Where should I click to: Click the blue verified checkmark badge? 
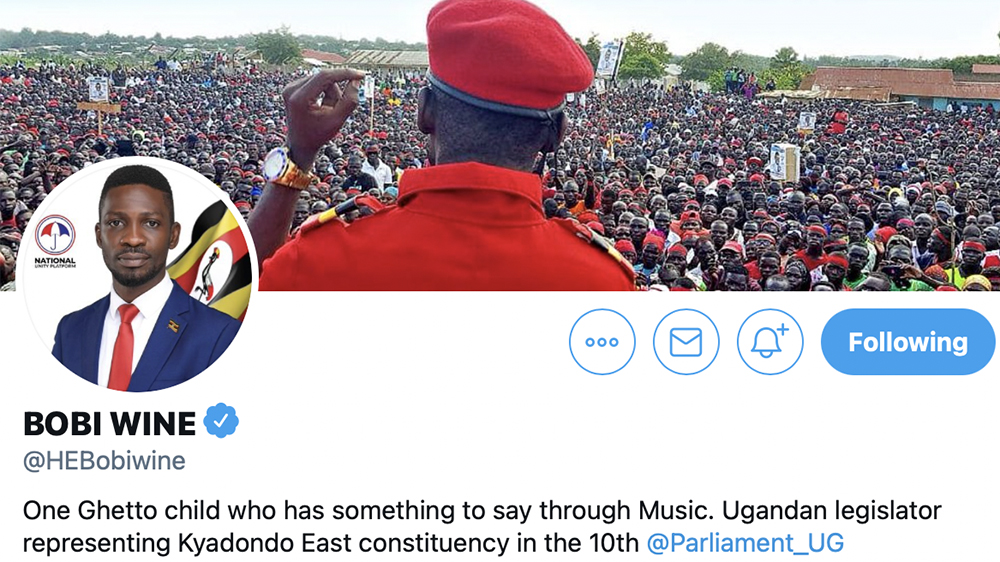coord(221,421)
